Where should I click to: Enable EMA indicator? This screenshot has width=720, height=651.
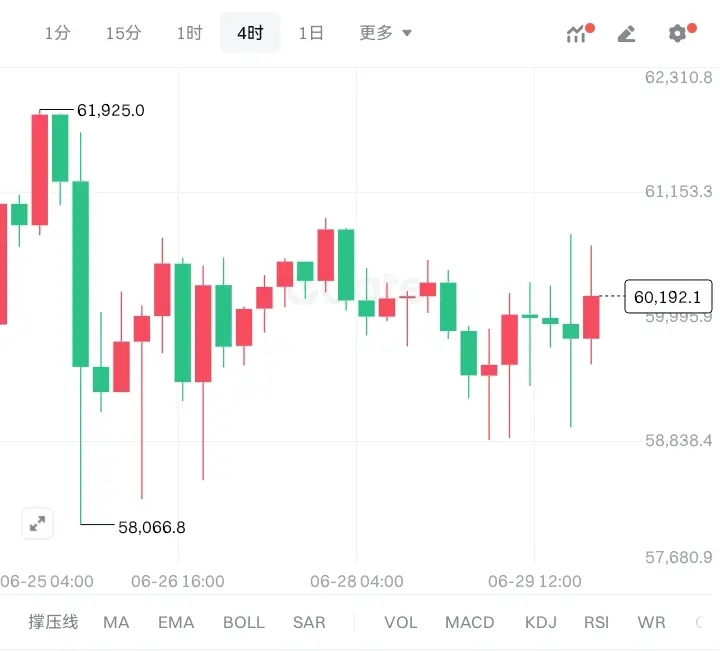point(176,623)
